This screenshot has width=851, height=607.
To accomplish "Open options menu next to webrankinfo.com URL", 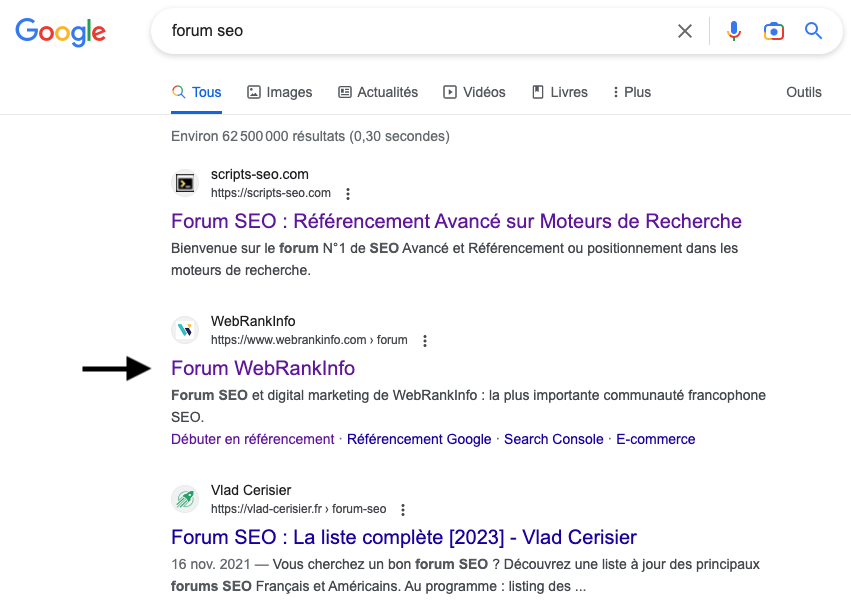I will coord(425,341).
